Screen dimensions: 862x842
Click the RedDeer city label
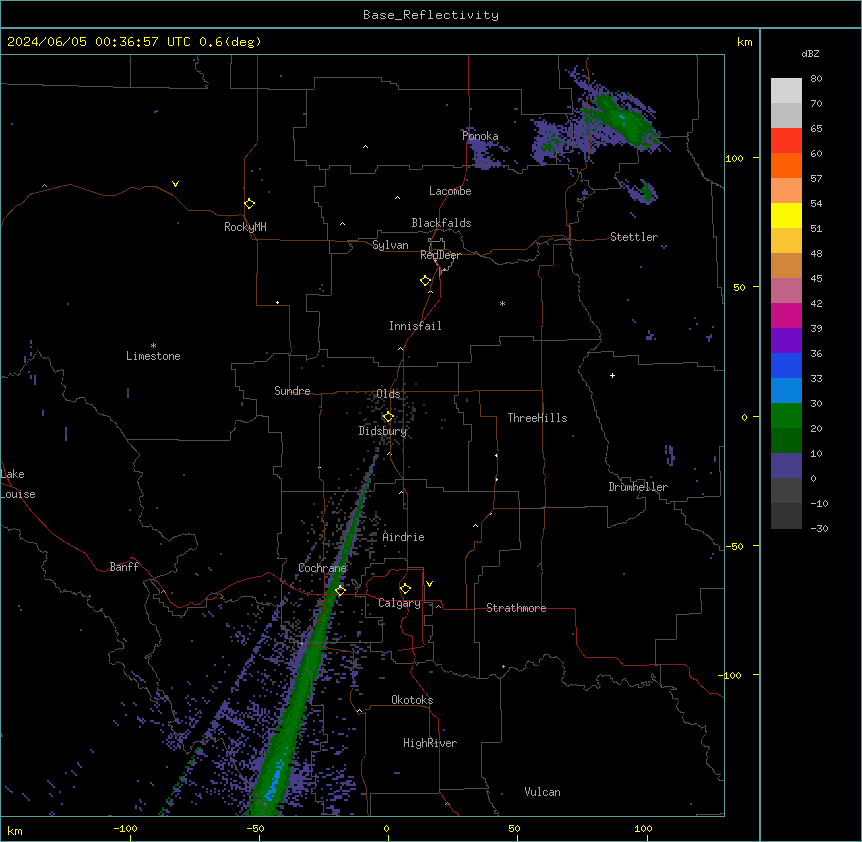[440, 255]
